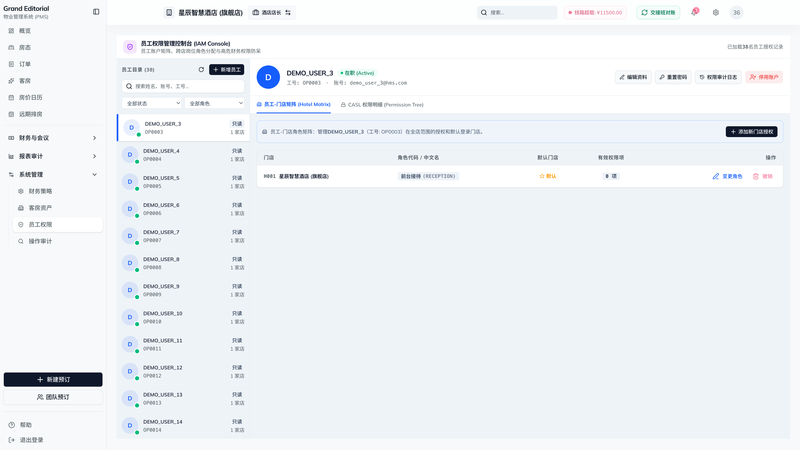
Task: Open the 帮助 help item
Action: 53,425
